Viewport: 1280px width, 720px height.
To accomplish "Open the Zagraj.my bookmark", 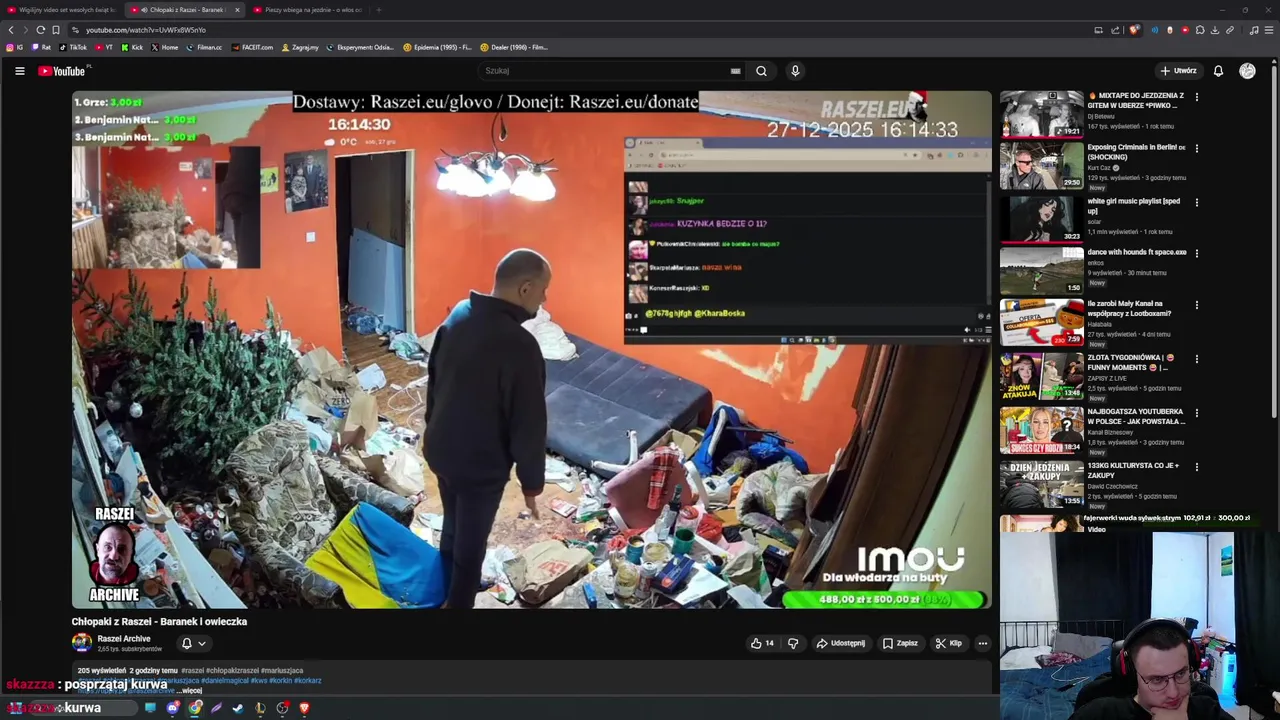I will pyautogui.click(x=300, y=47).
